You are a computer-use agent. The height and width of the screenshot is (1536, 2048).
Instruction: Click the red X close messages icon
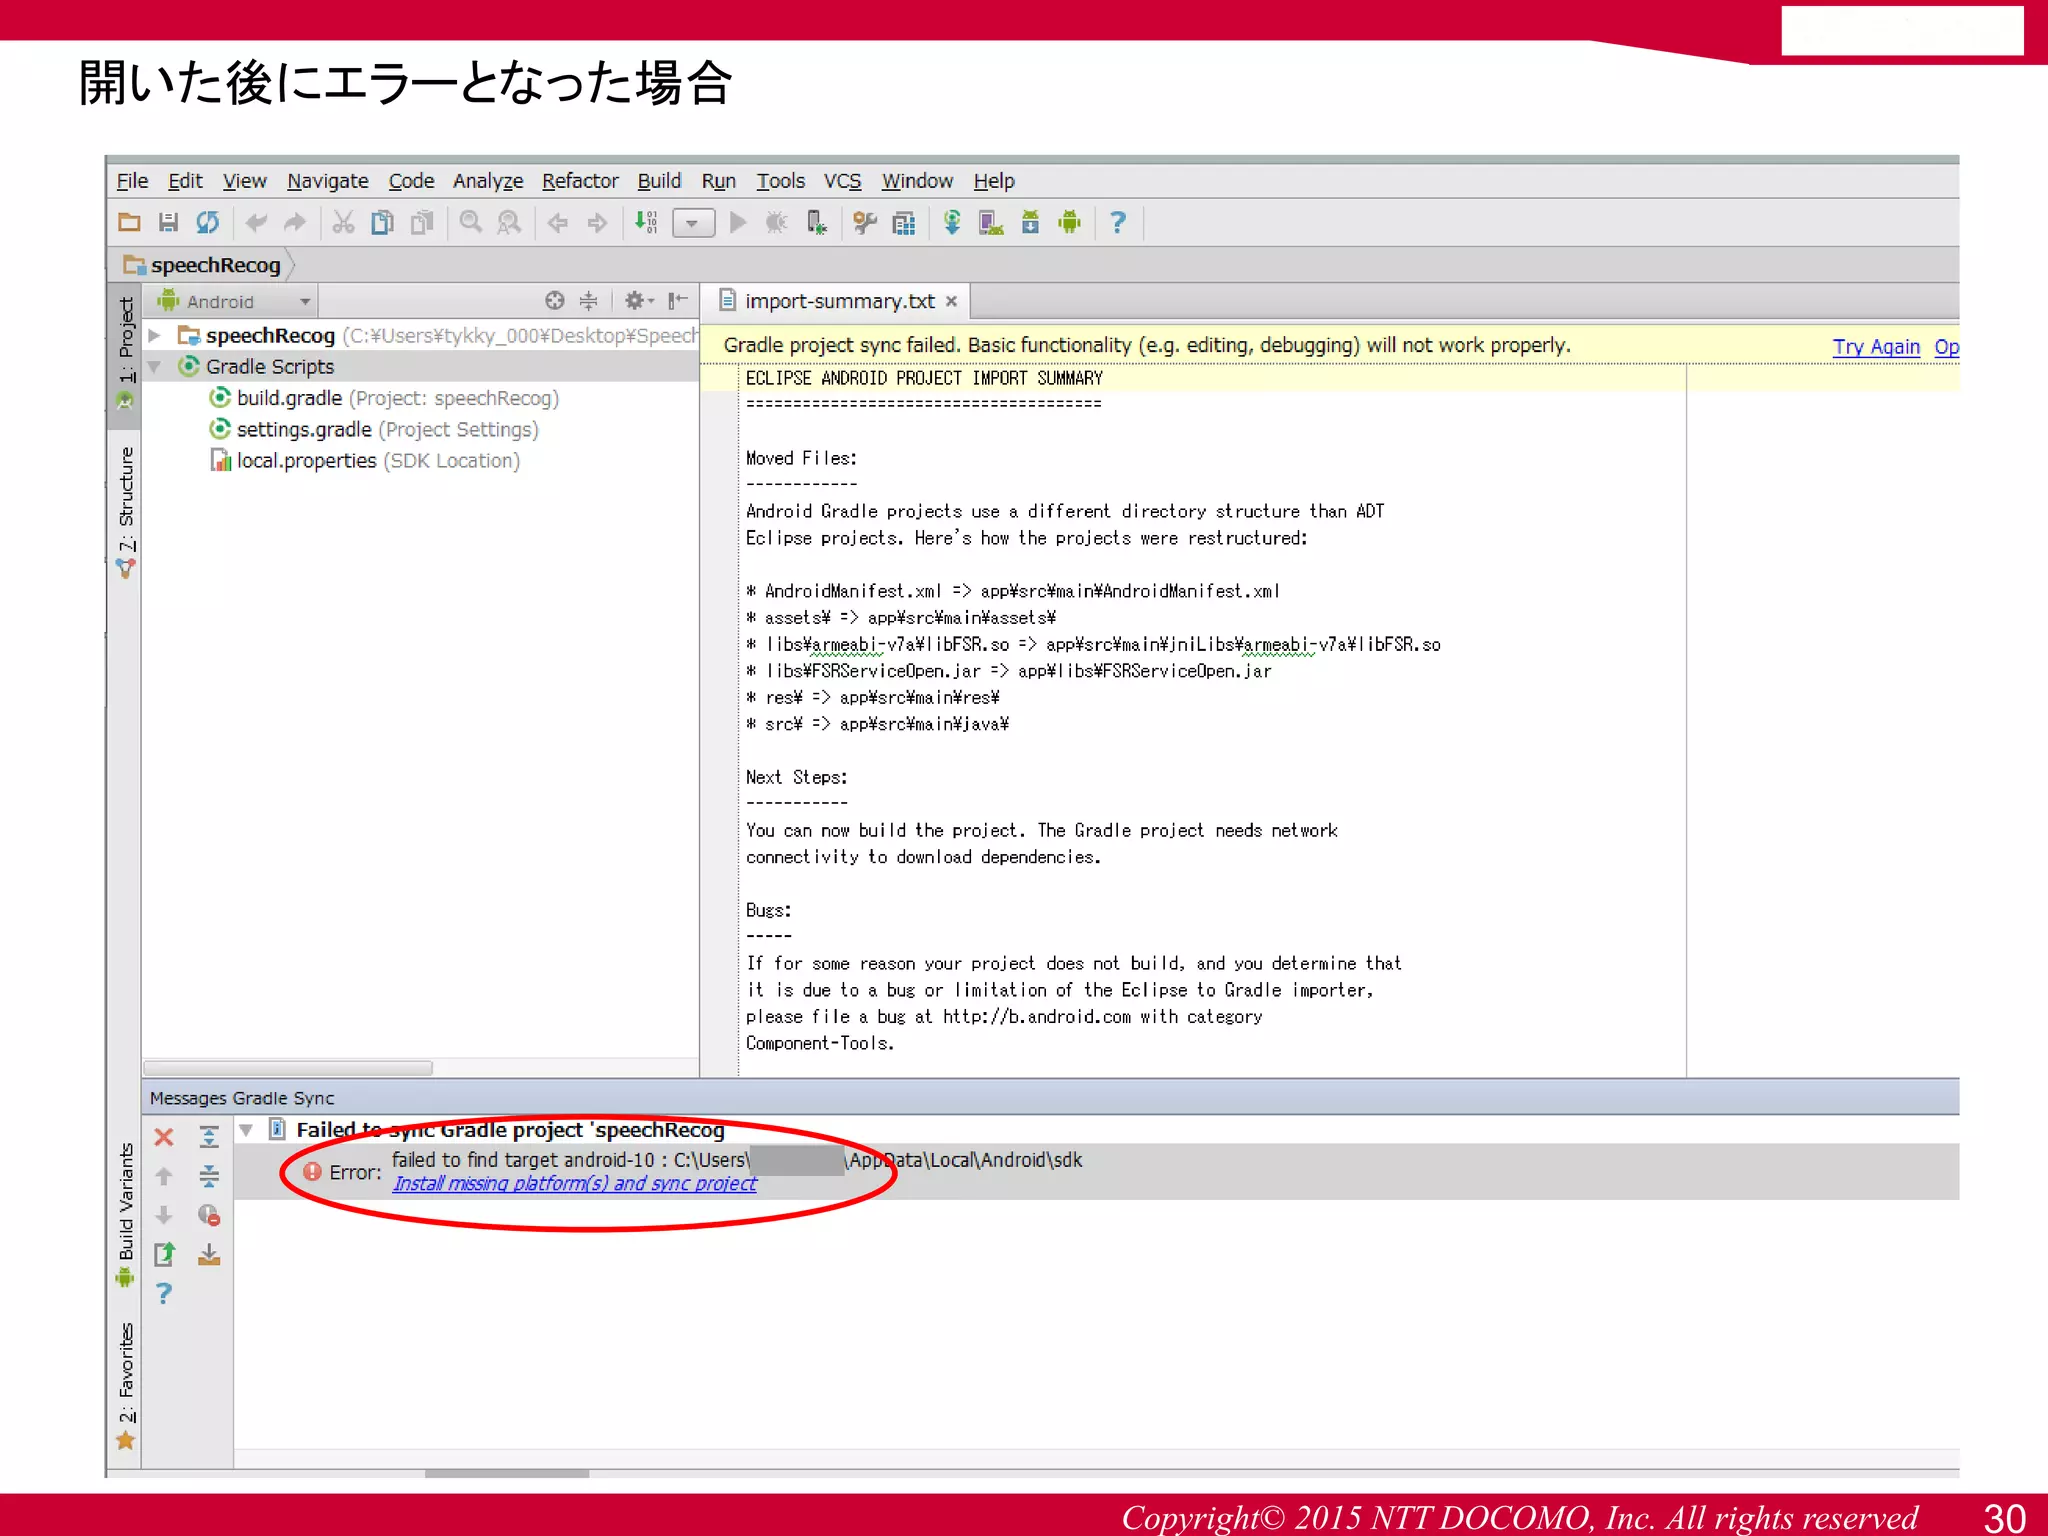[x=164, y=1138]
